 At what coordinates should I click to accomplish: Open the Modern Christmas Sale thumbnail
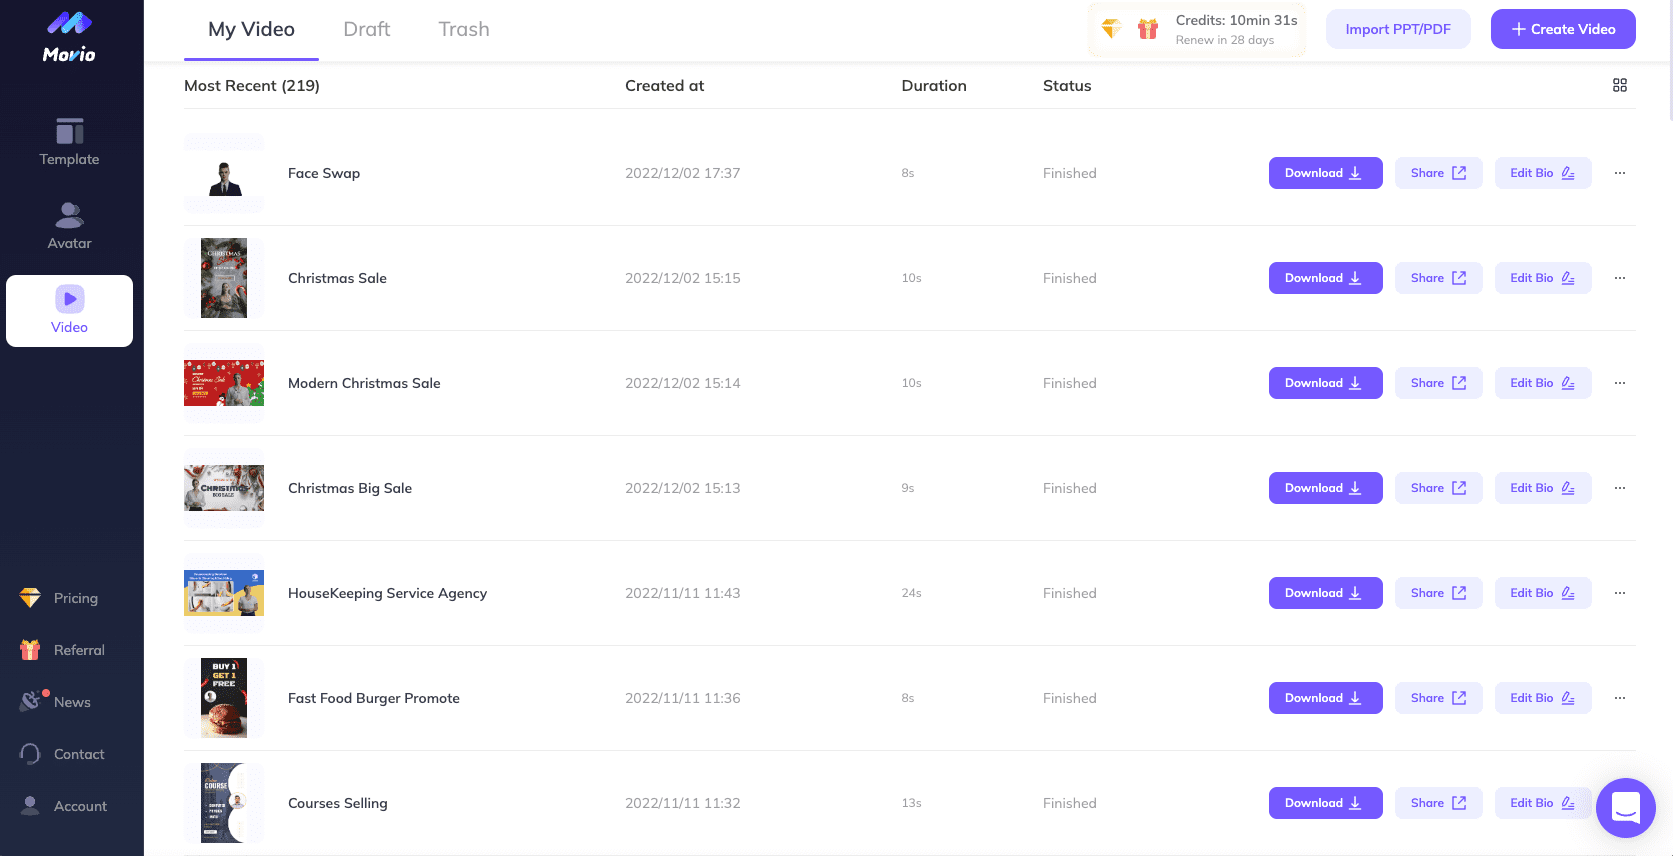[x=224, y=383]
